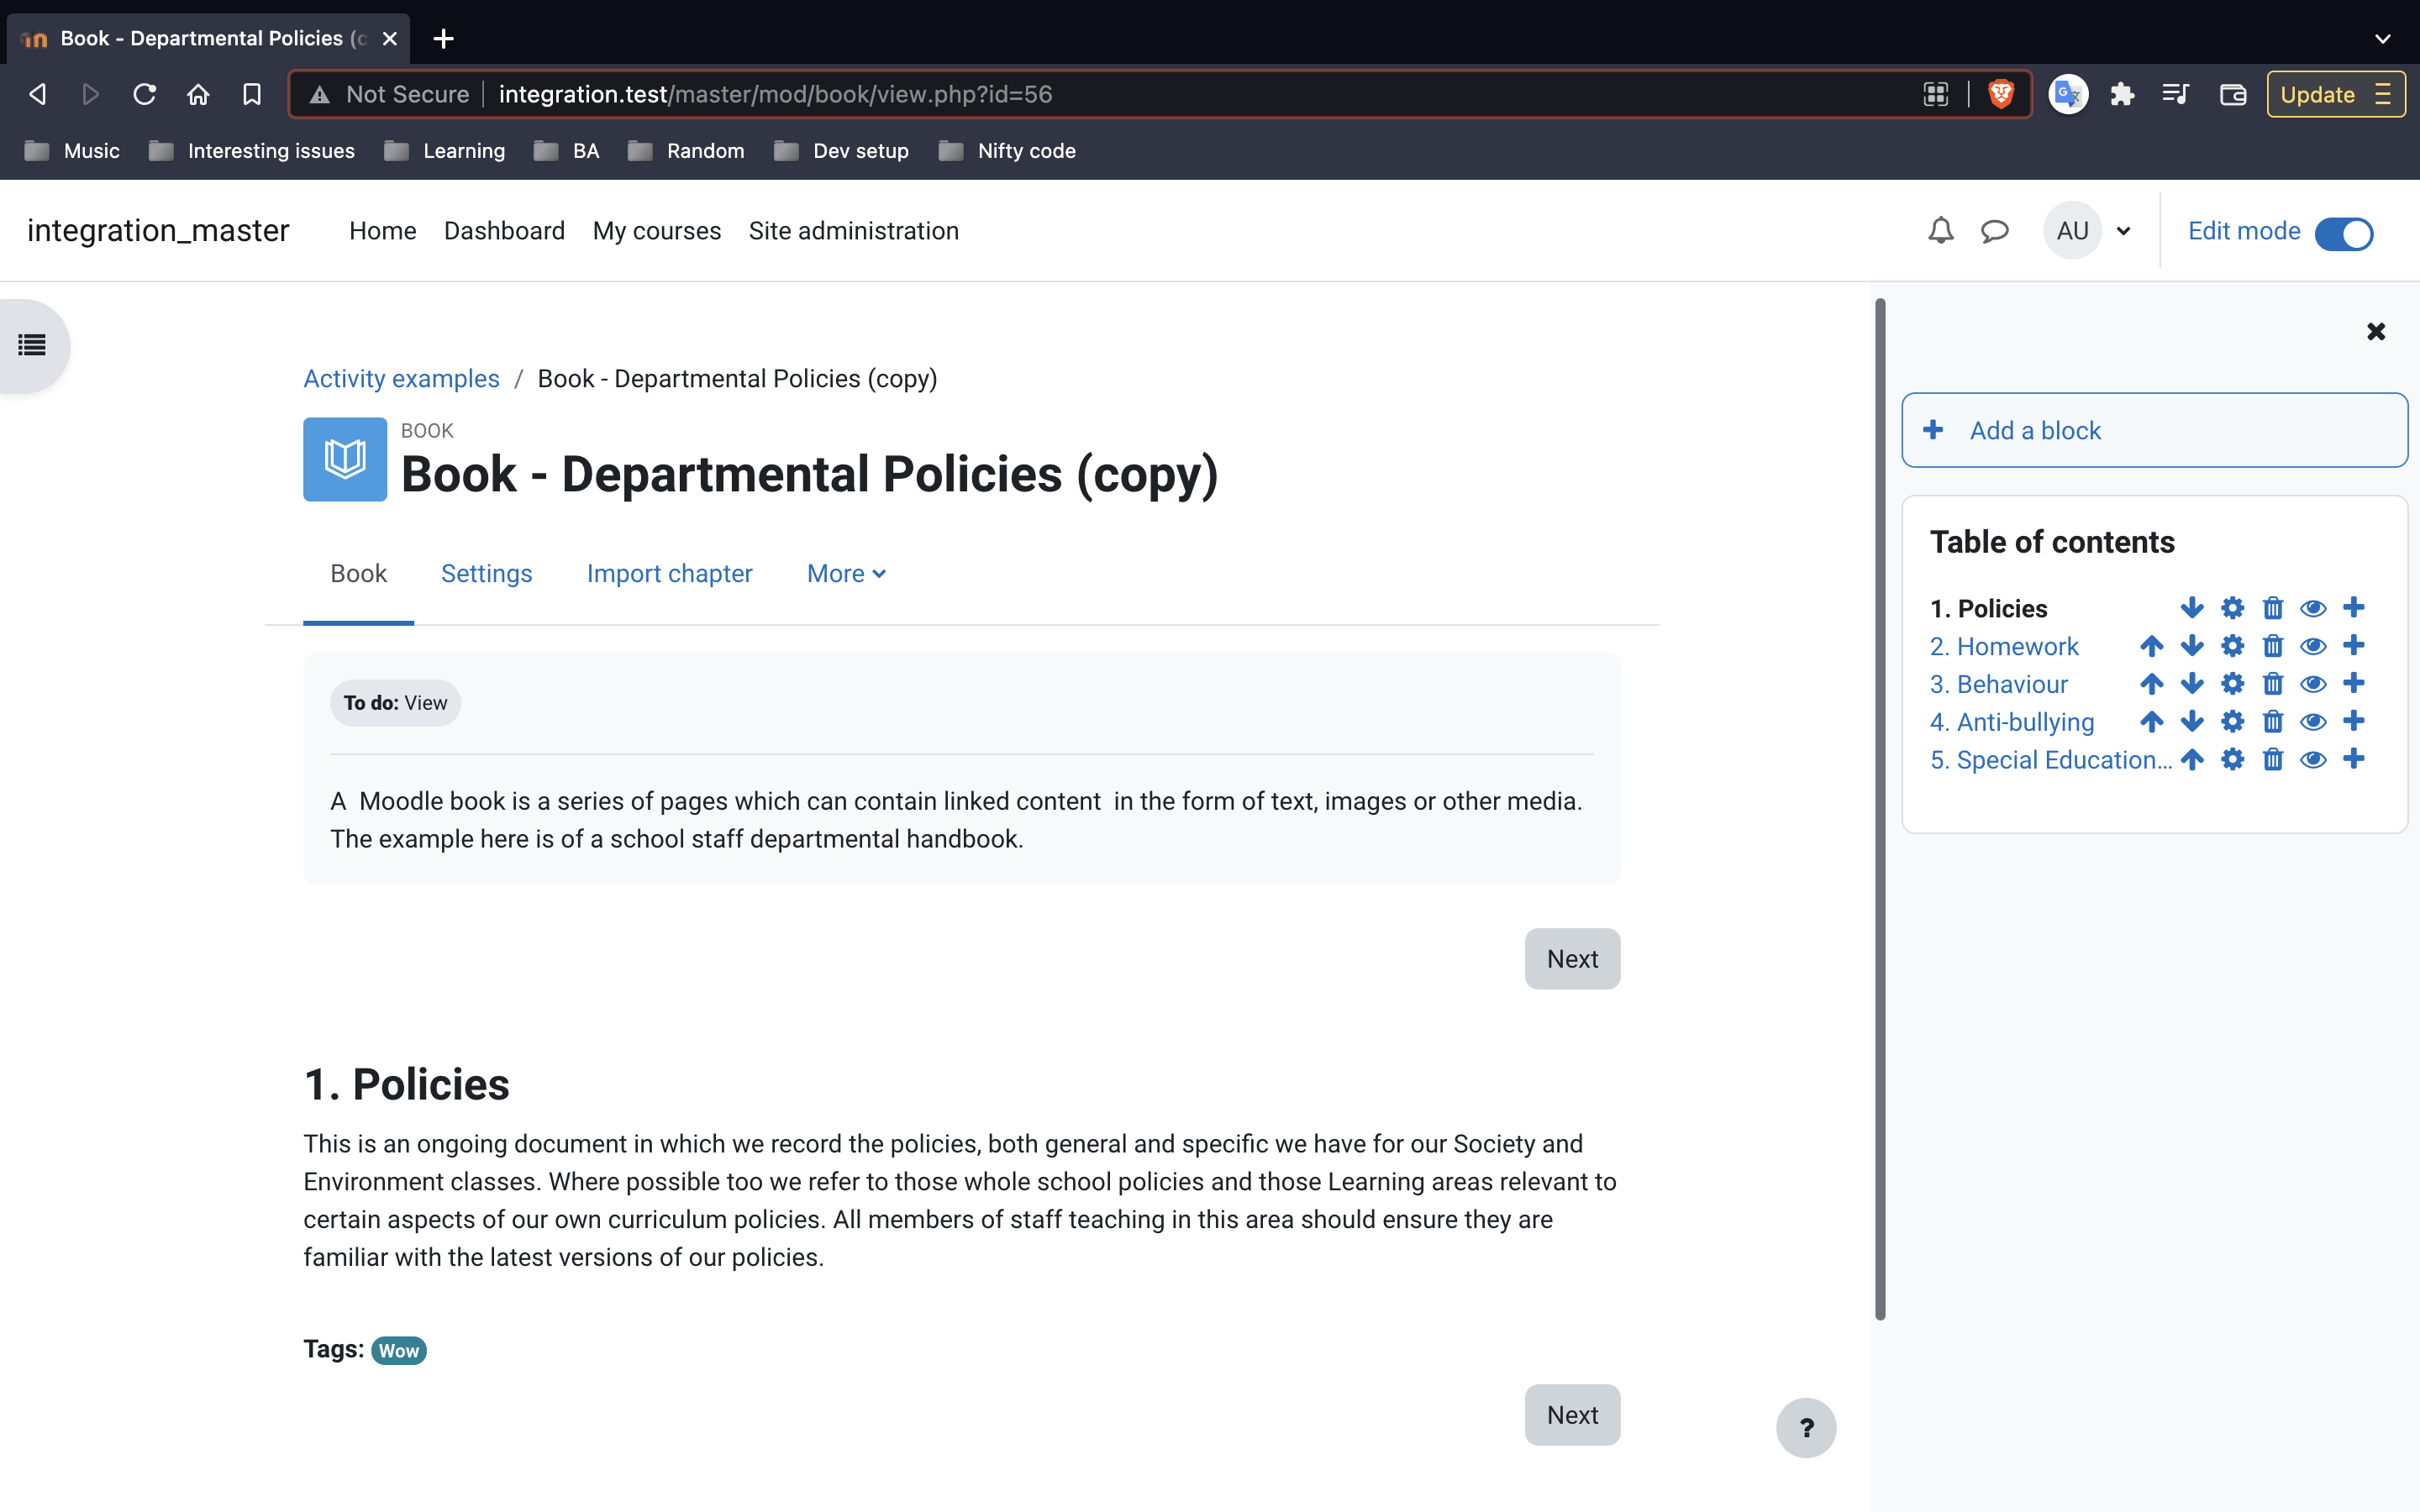The image size is (2420, 1512).
Task: Open My courses from navigation
Action: click(656, 231)
